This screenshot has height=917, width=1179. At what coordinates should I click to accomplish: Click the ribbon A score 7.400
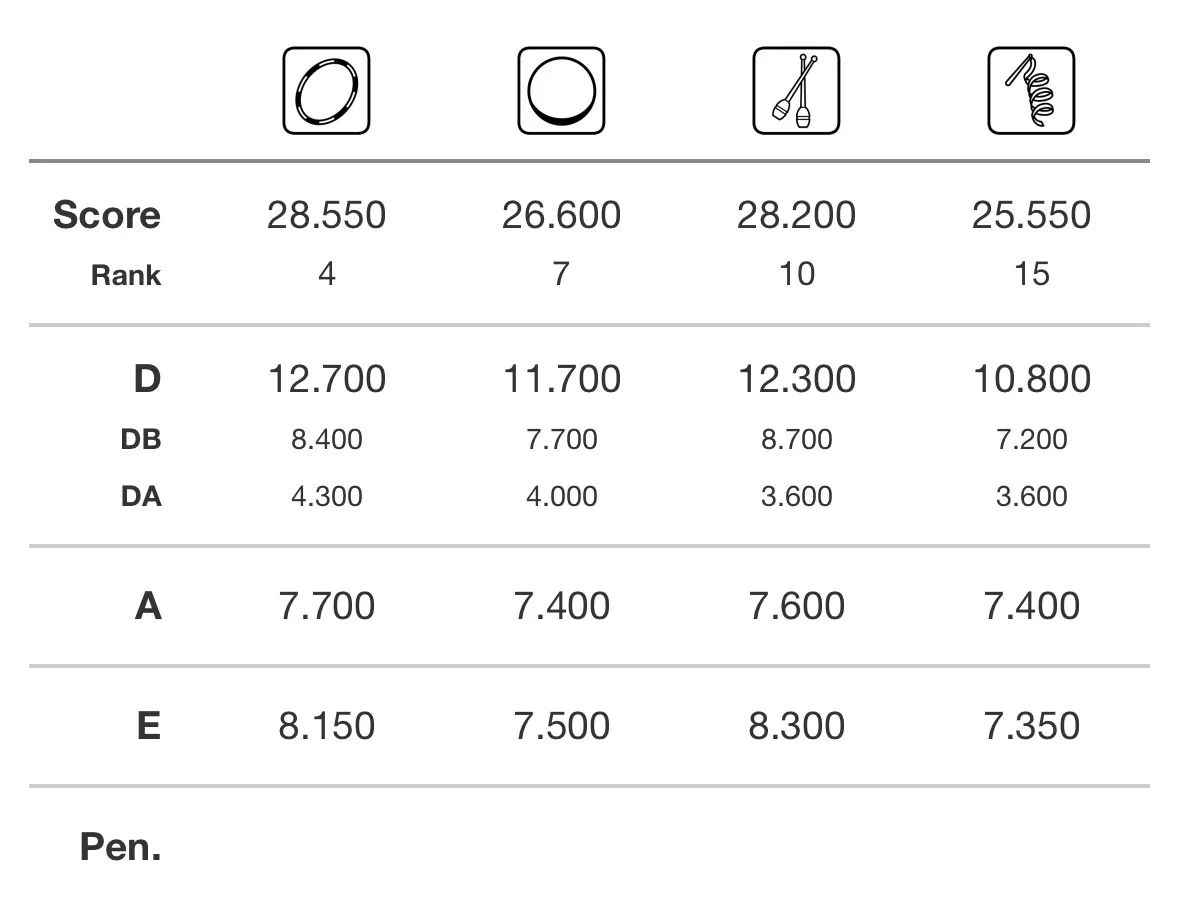coord(1031,606)
